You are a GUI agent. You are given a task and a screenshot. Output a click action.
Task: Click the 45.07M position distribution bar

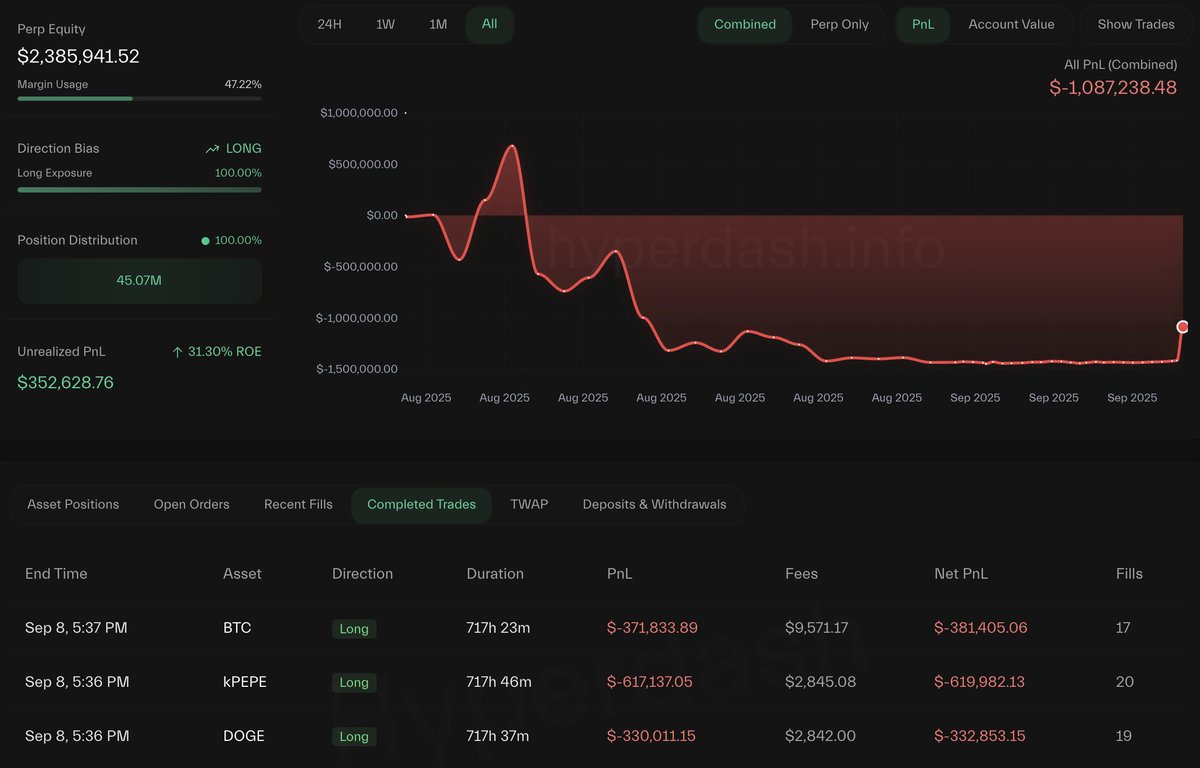tap(139, 281)
